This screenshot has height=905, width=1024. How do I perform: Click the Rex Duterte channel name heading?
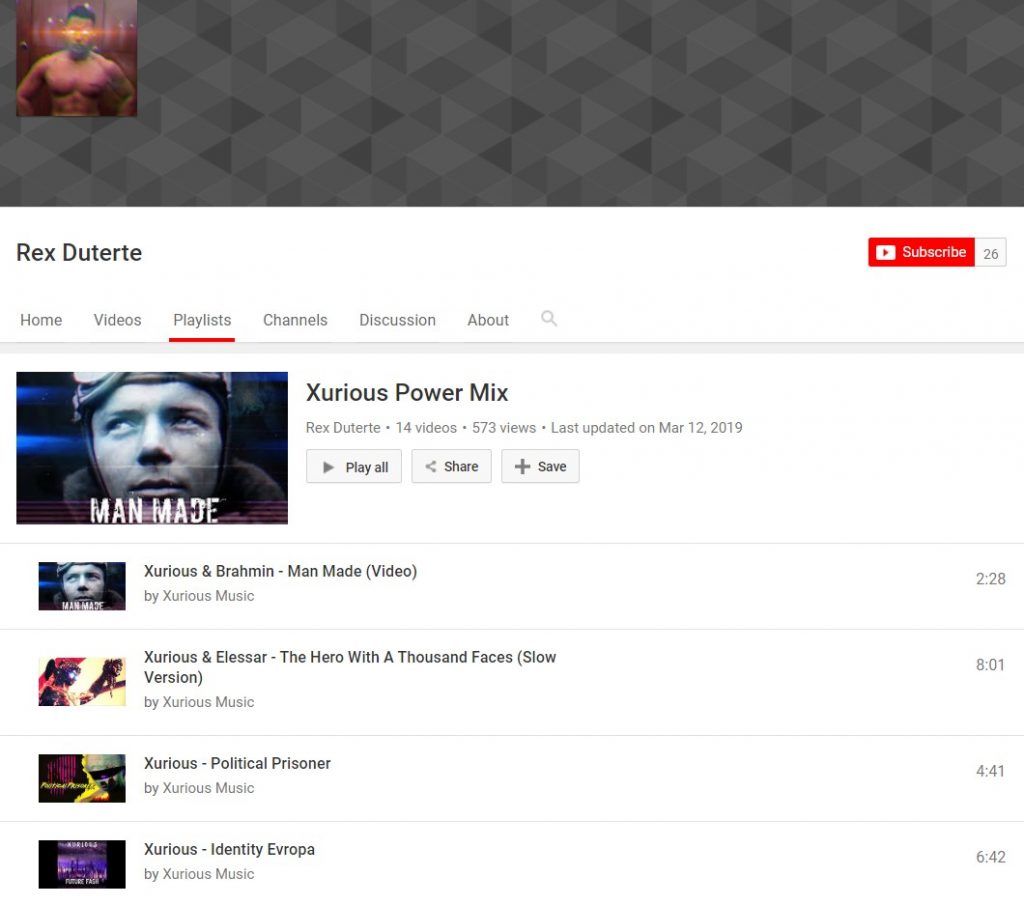click(79, 253)
